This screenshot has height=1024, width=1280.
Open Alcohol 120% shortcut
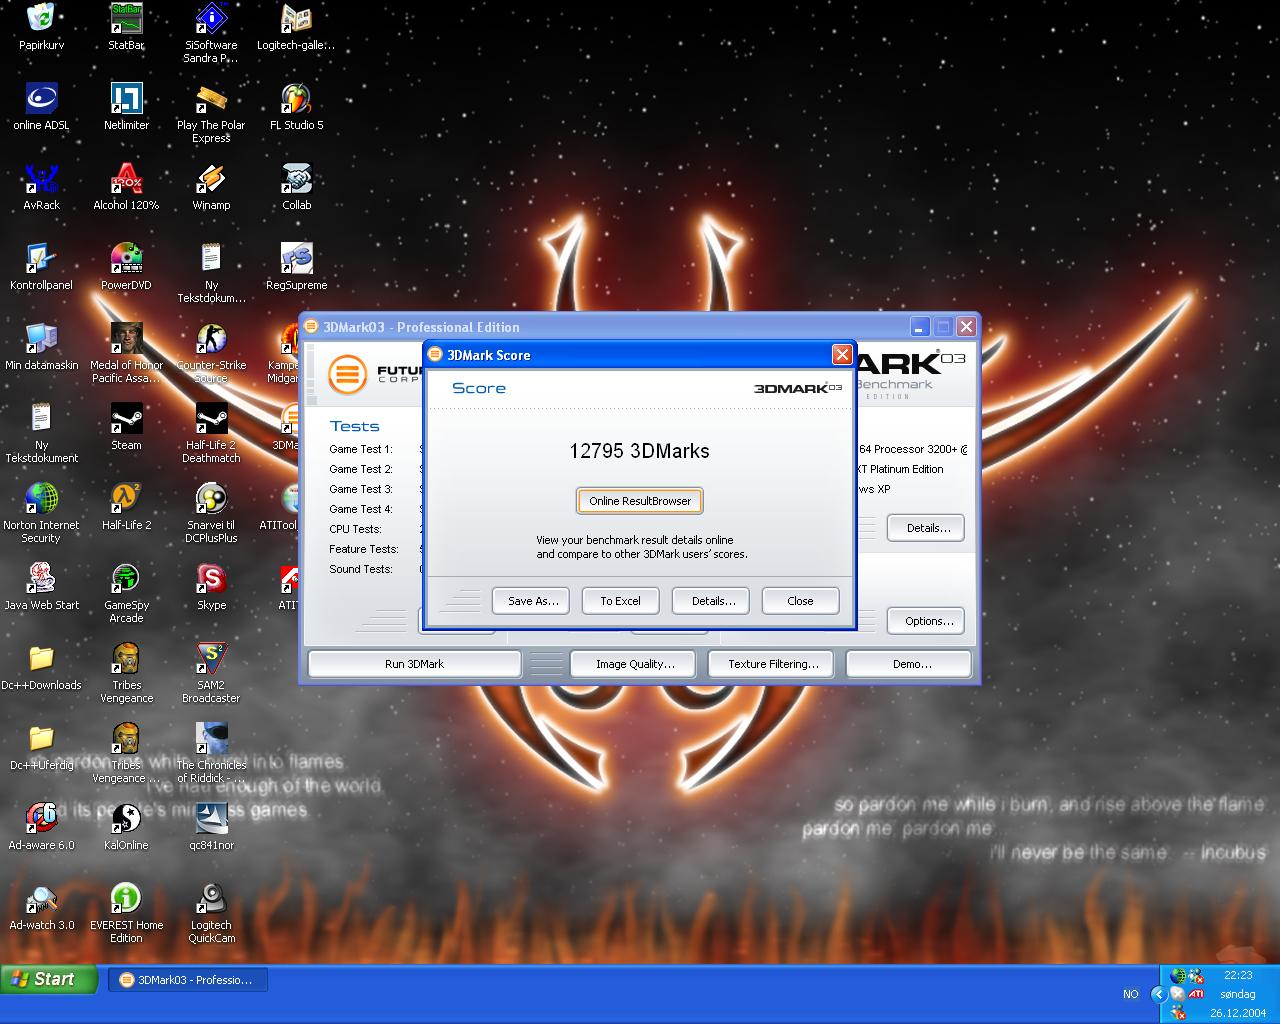pyautogui.click(x=126, y=186)
